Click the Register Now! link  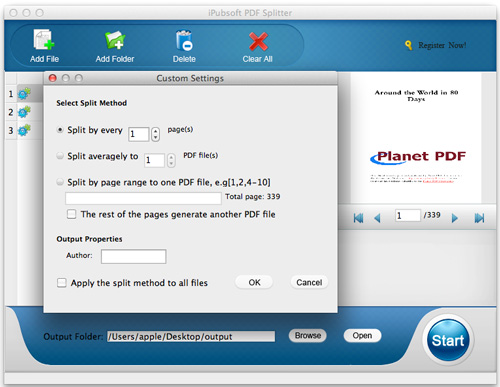pos(442,45)
